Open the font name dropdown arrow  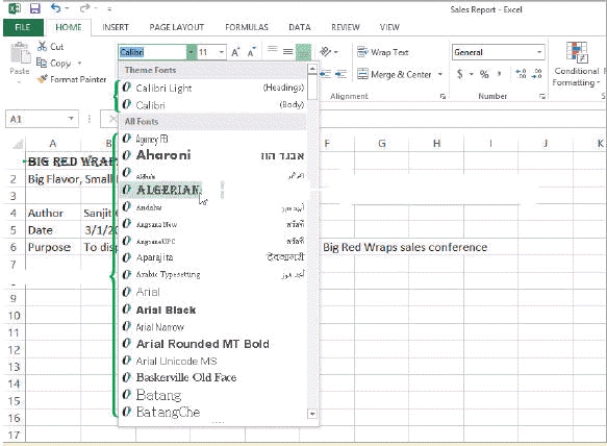click(191, 52)
